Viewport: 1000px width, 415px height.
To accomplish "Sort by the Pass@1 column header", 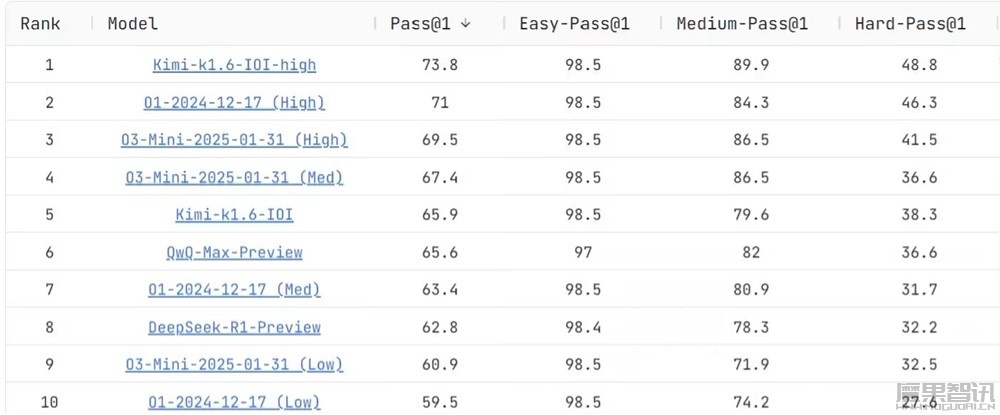I will tap(420, 24).
